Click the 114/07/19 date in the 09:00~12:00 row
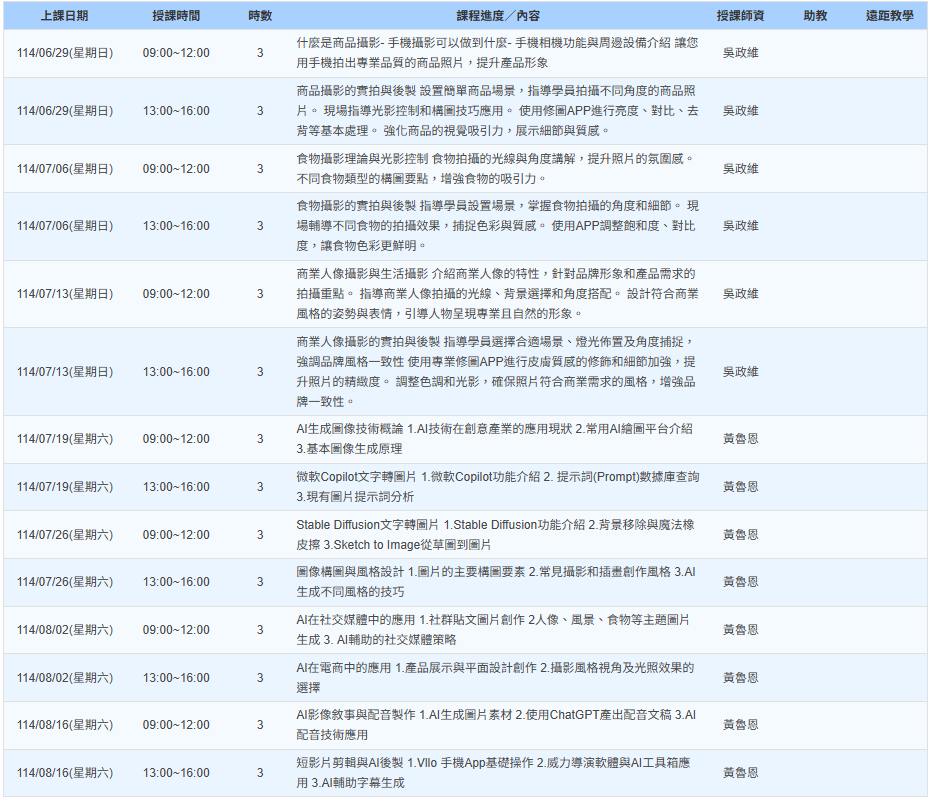The height and width of the screenshot is (798, 930). [64, 439]
